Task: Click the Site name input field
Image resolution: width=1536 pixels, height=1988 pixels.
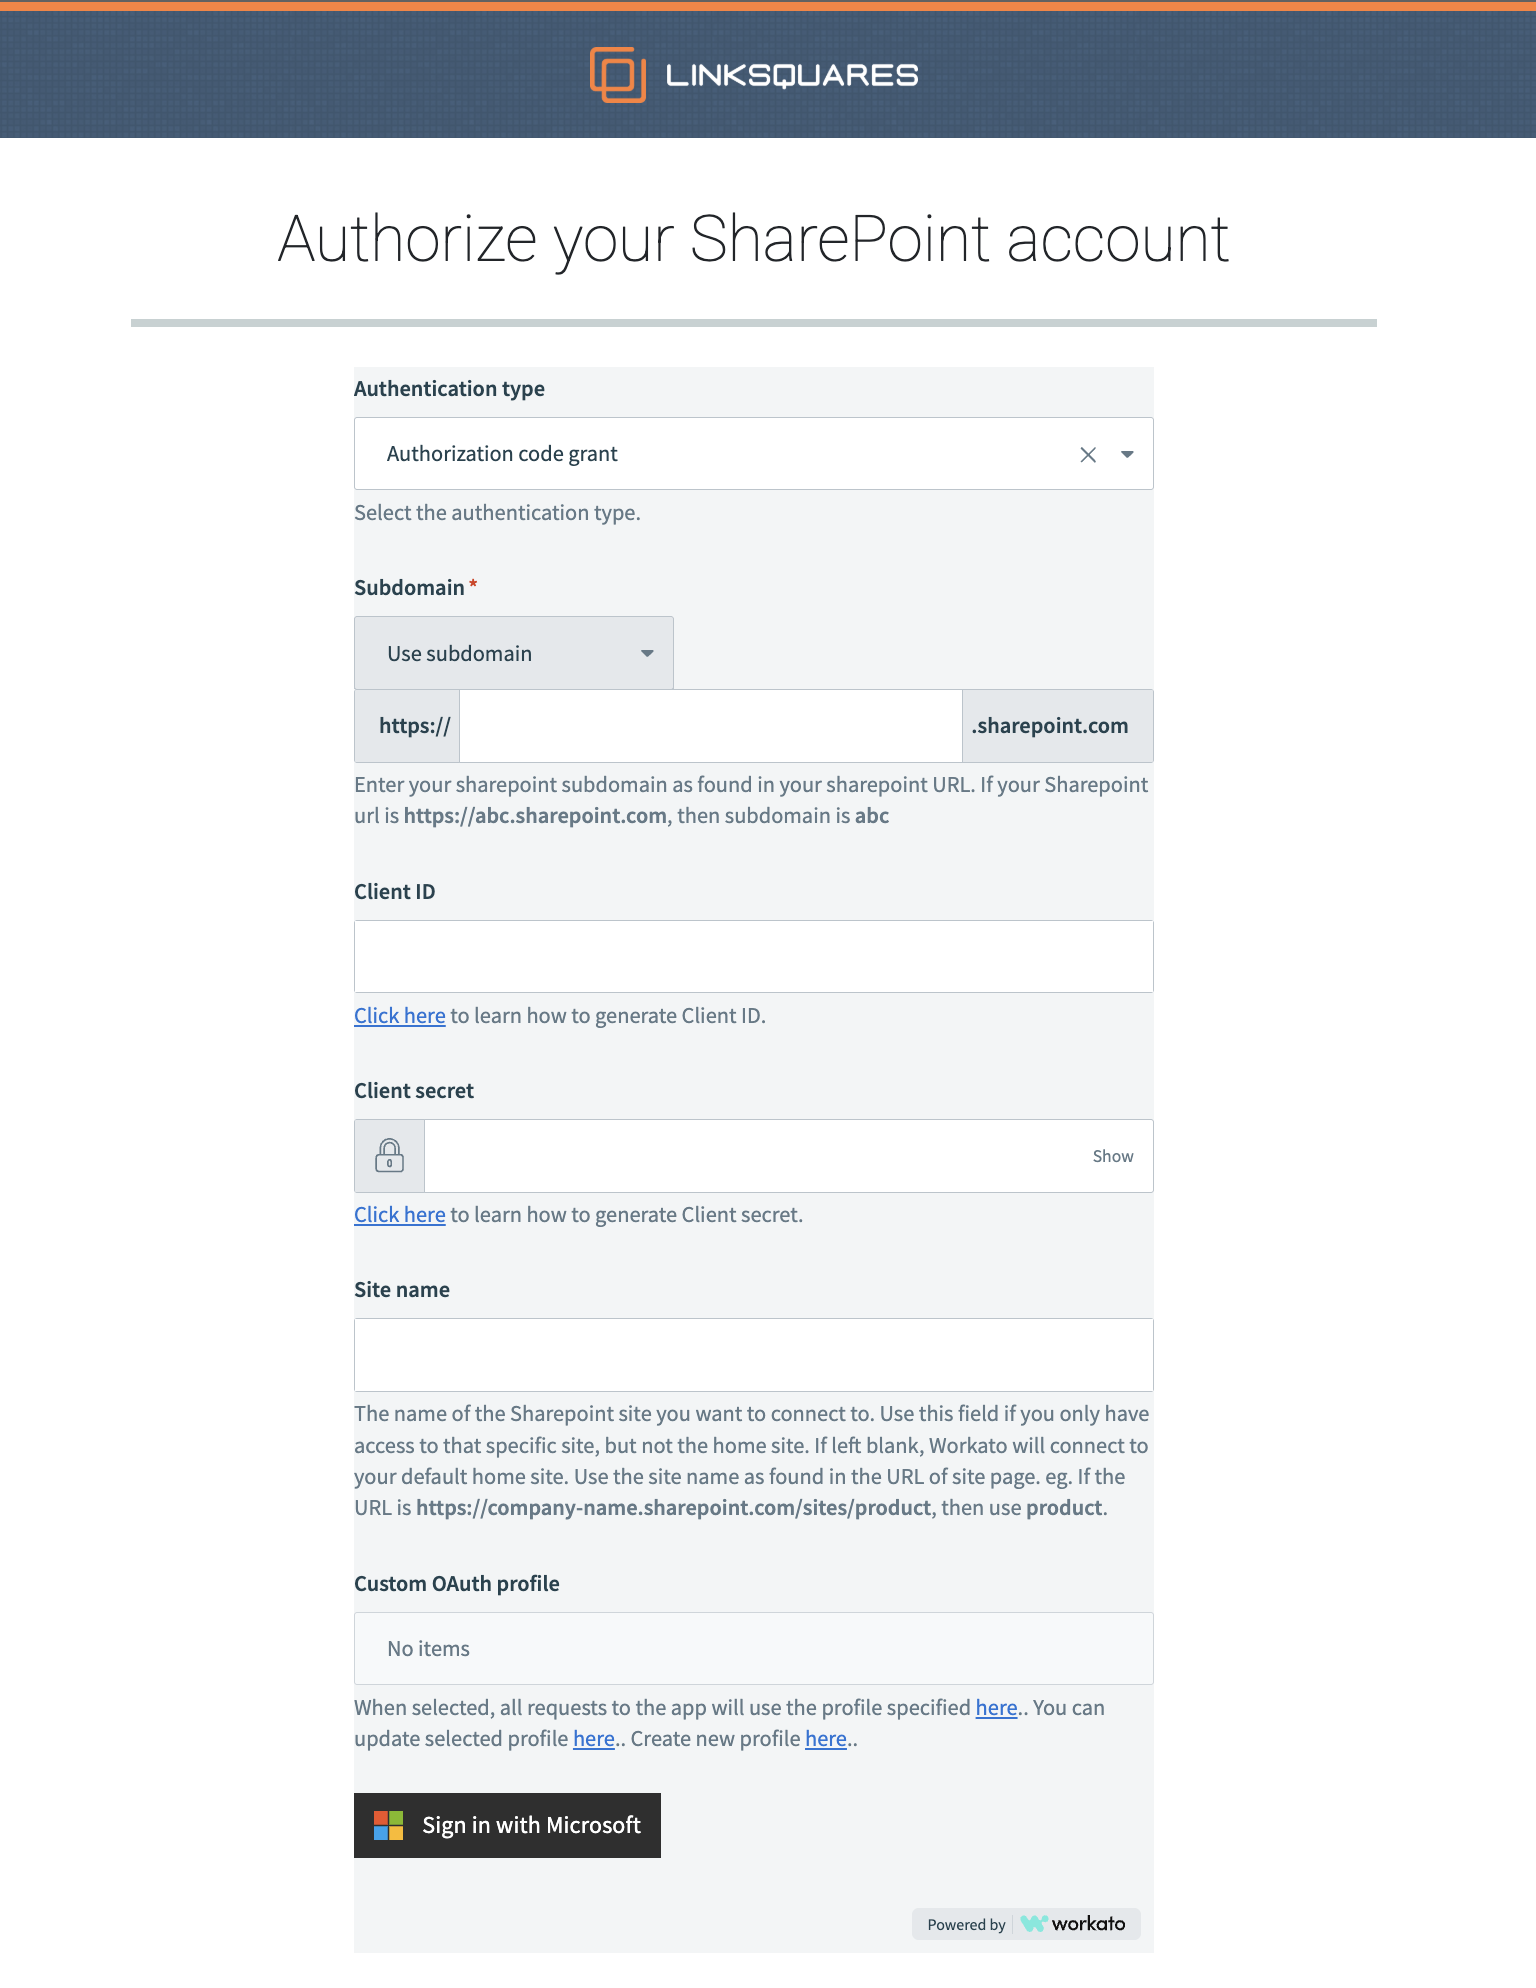Action: pos(753,1355)
